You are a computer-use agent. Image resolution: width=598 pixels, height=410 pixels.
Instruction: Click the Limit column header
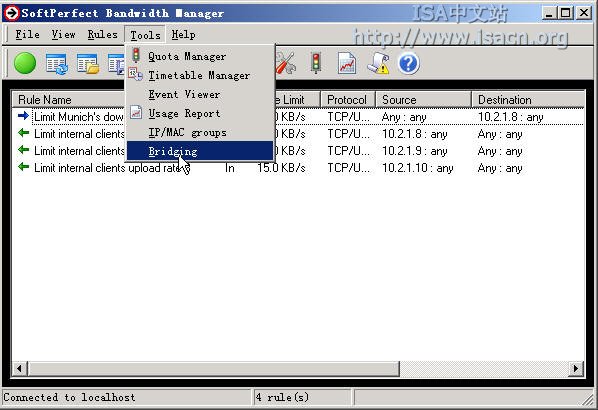coord(297,100)
